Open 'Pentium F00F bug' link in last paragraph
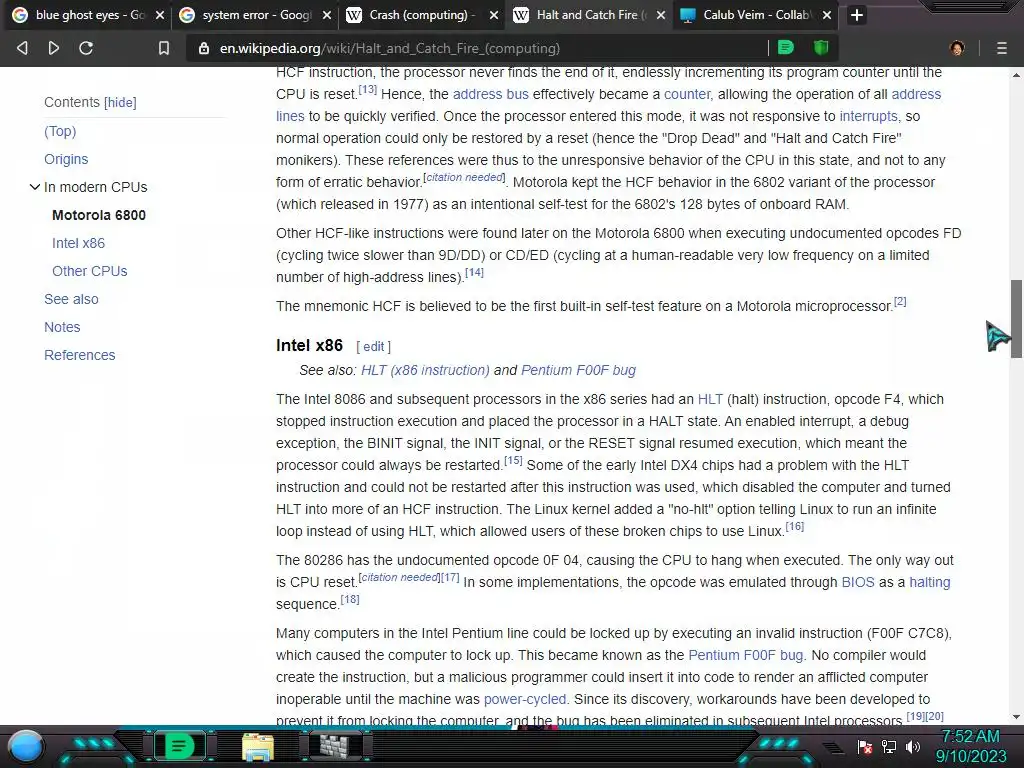 pyautogui.click(x=746, y=655)
